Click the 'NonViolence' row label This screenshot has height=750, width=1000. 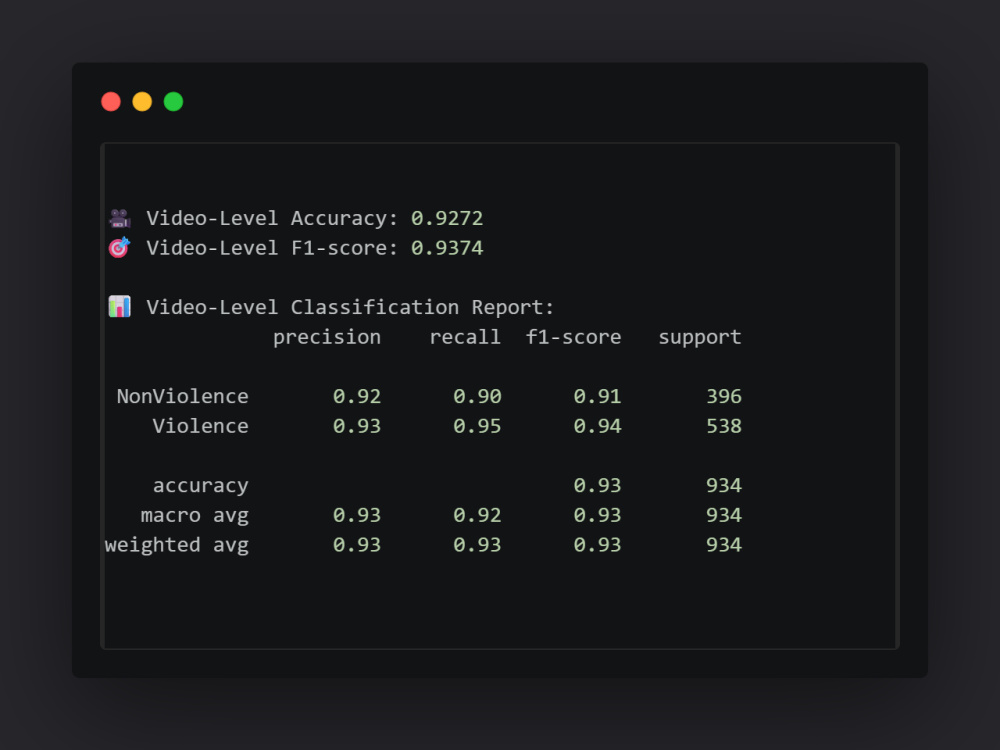tap(182, 396)
